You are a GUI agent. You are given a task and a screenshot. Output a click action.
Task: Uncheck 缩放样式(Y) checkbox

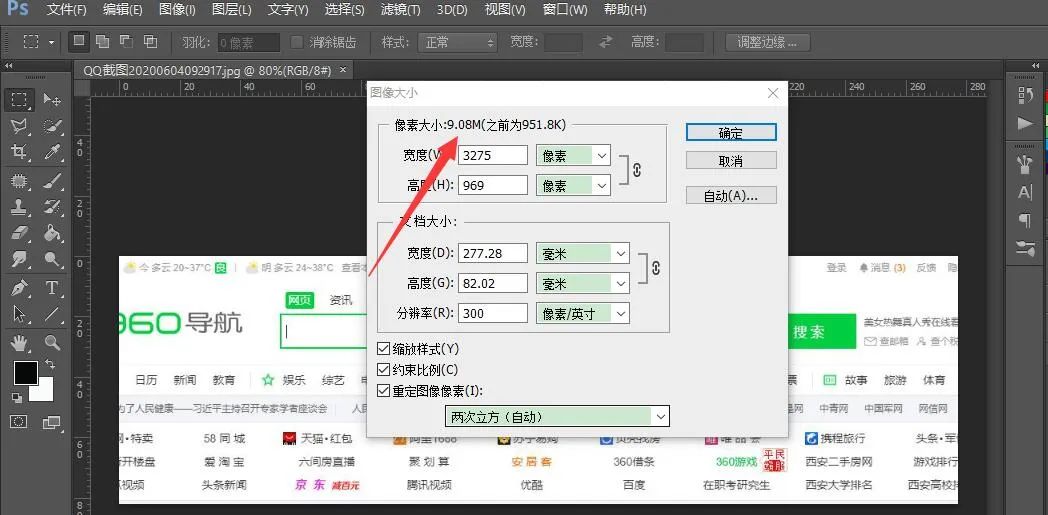[x=383, y=349]
